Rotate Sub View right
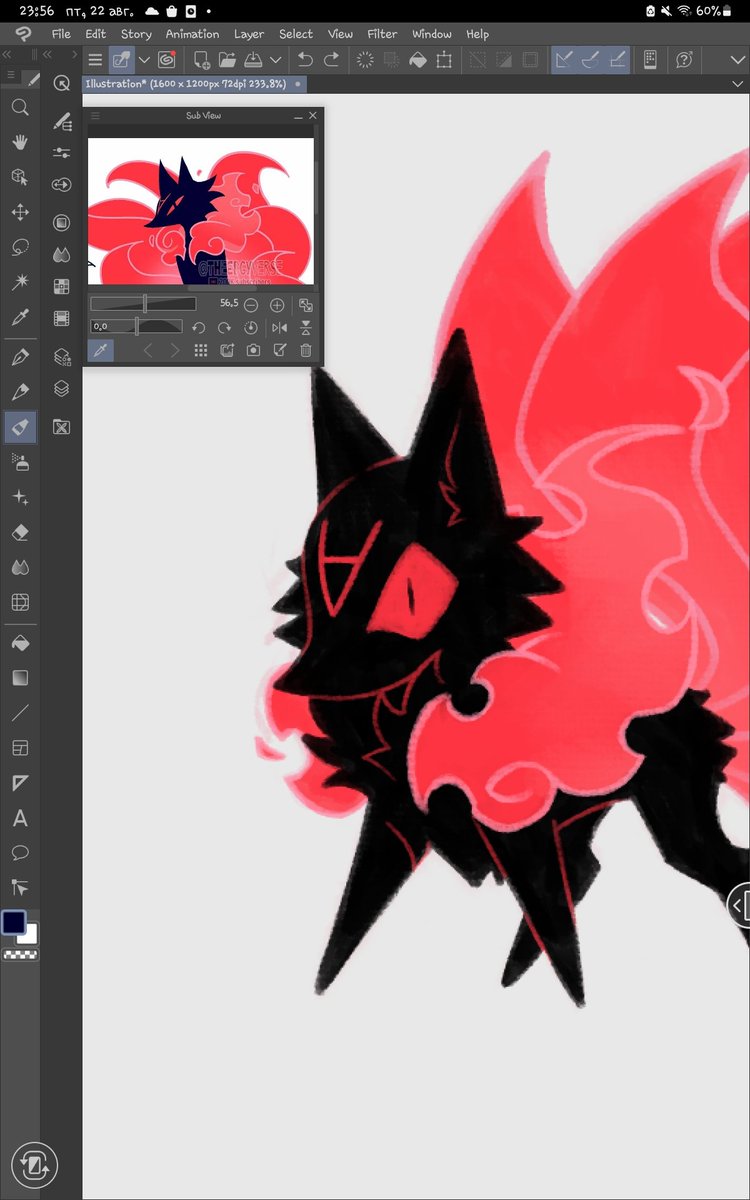The height and width of the screenshot is (1200, 750). click(x=225, y=327)
